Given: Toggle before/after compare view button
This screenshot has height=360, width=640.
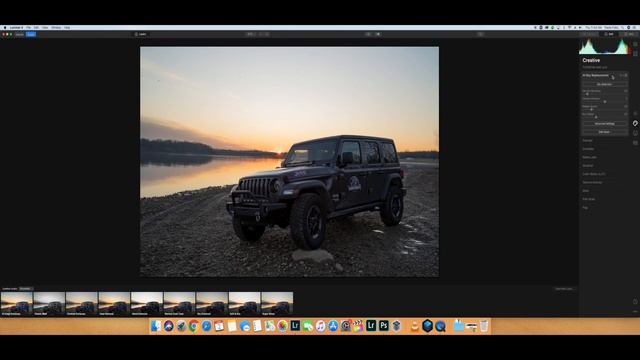Looking at the screenshot, I should pos(378,34).
